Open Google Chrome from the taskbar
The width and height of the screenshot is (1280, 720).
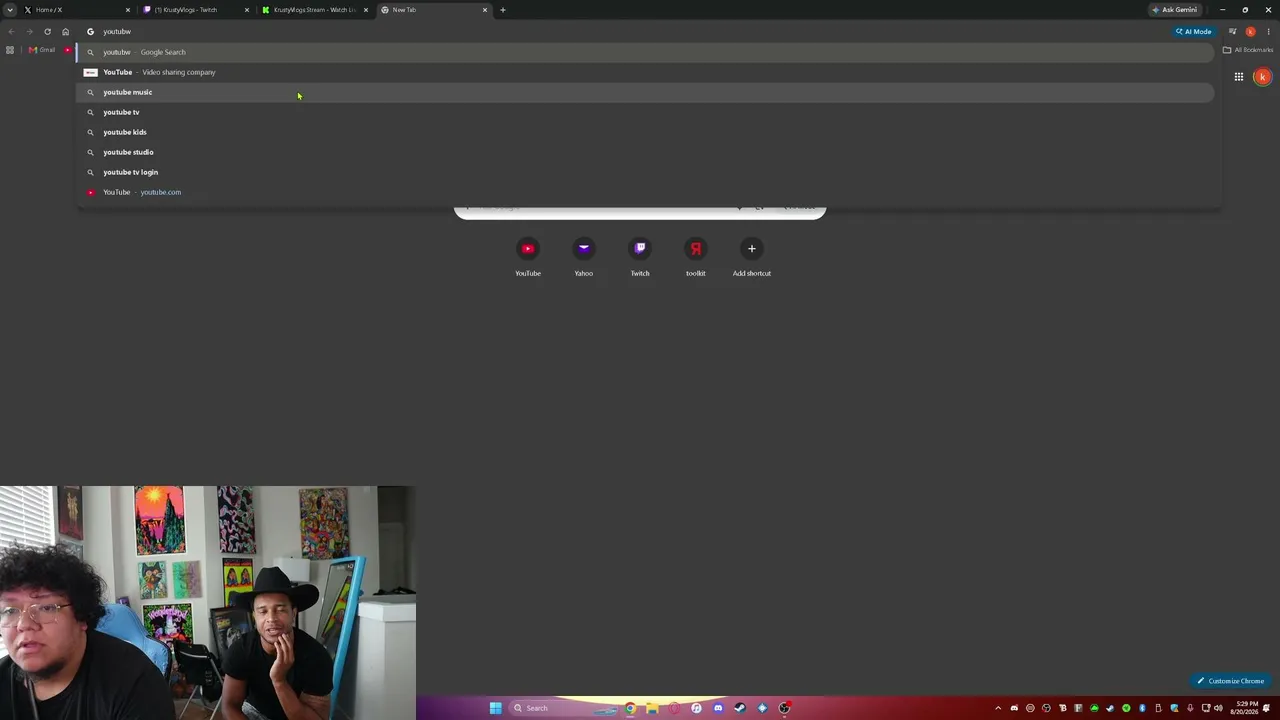click(630, 708)
